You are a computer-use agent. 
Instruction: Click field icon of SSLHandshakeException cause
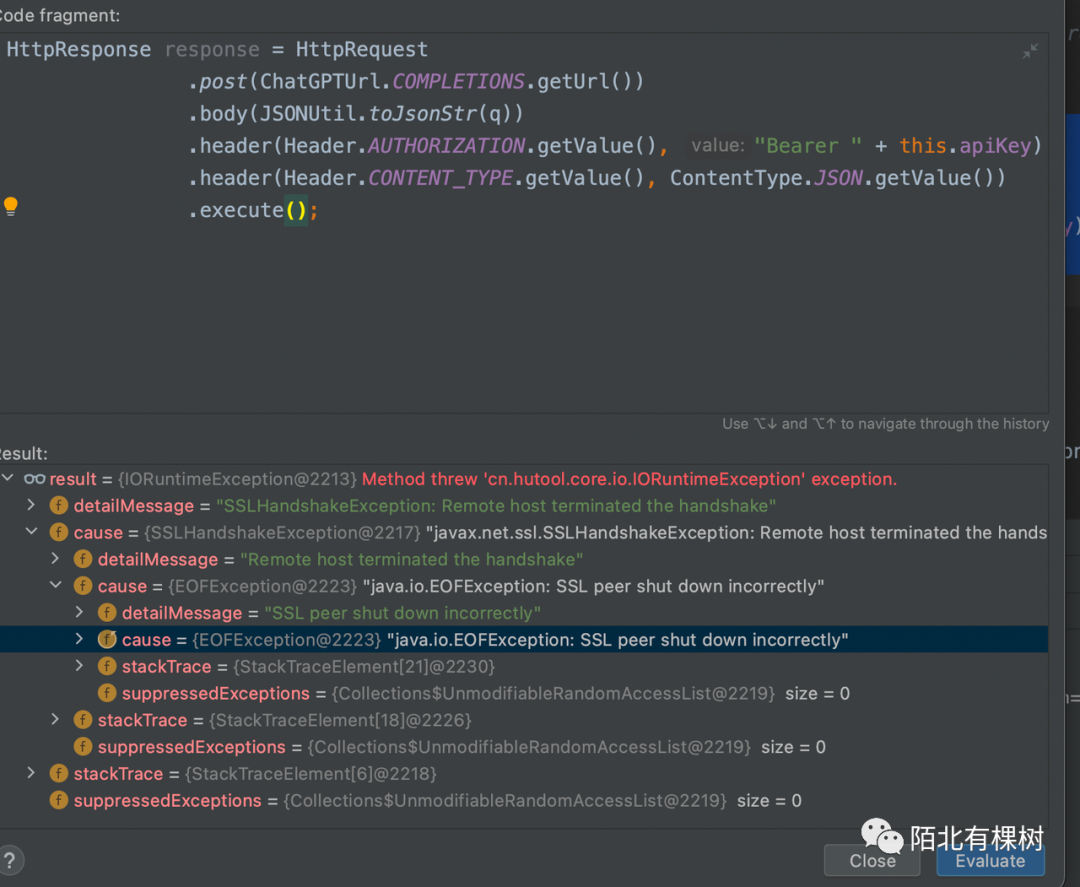click(x=59, y=533)
